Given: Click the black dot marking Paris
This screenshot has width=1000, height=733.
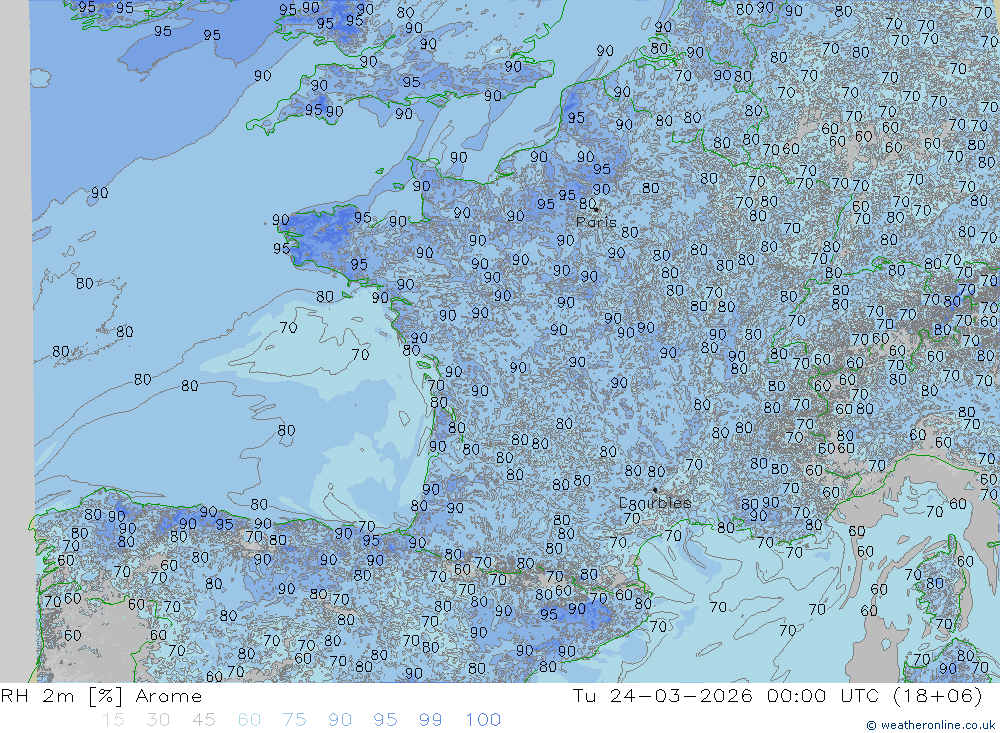Looking at the screenshot, I should pos(596,209).
